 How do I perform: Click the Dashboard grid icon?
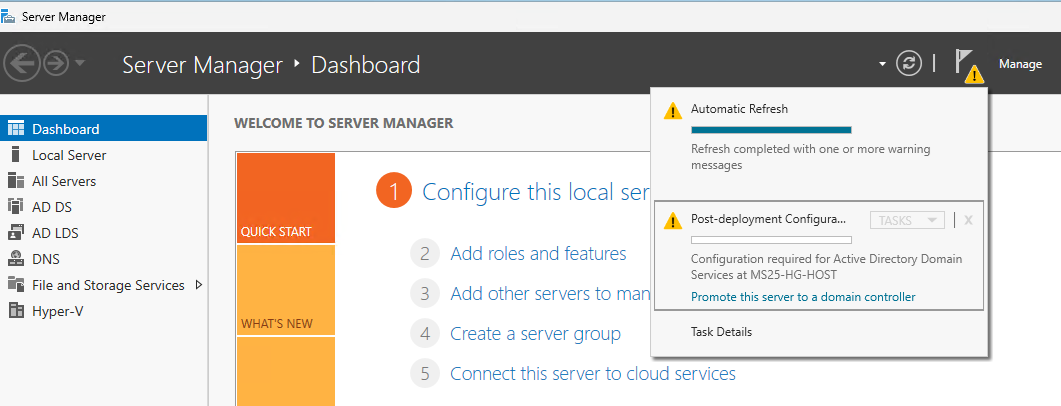point(16,129)
